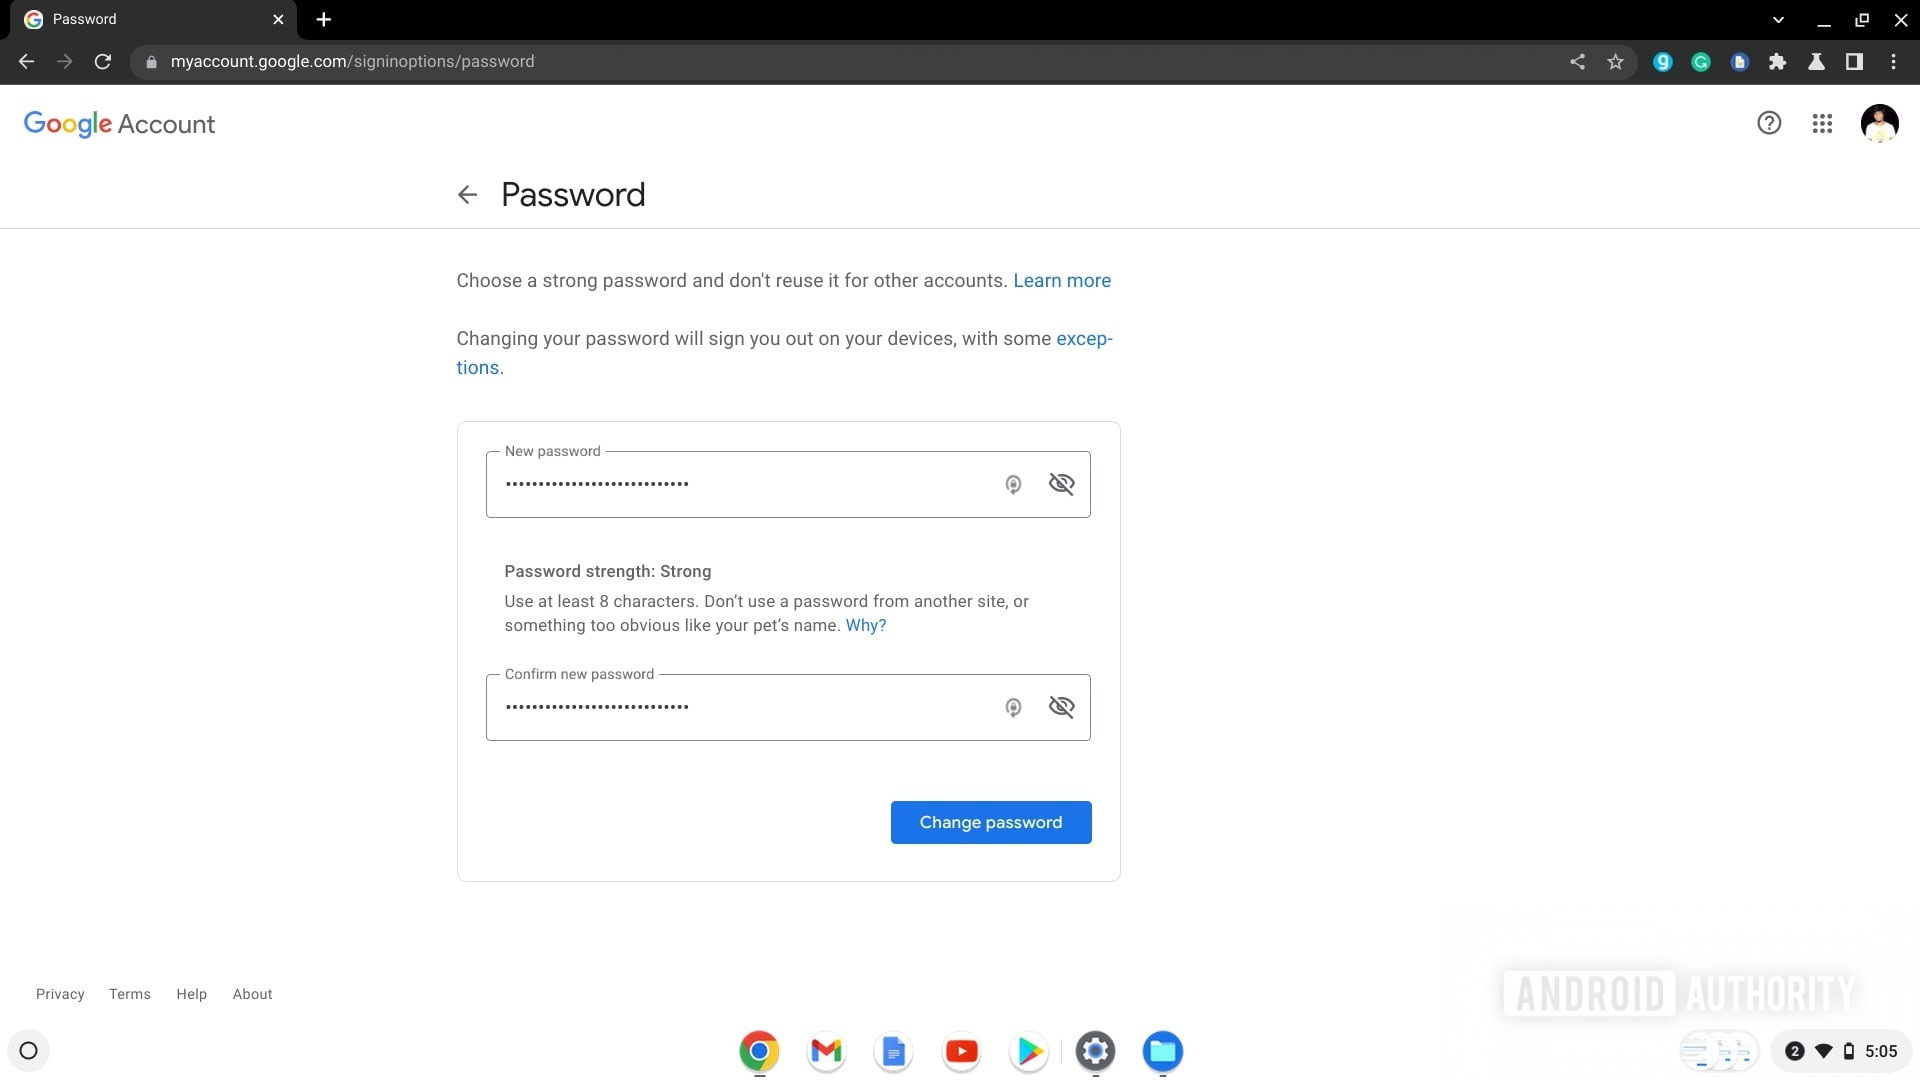Click the back arrow beside Password heading

(467, 195)
